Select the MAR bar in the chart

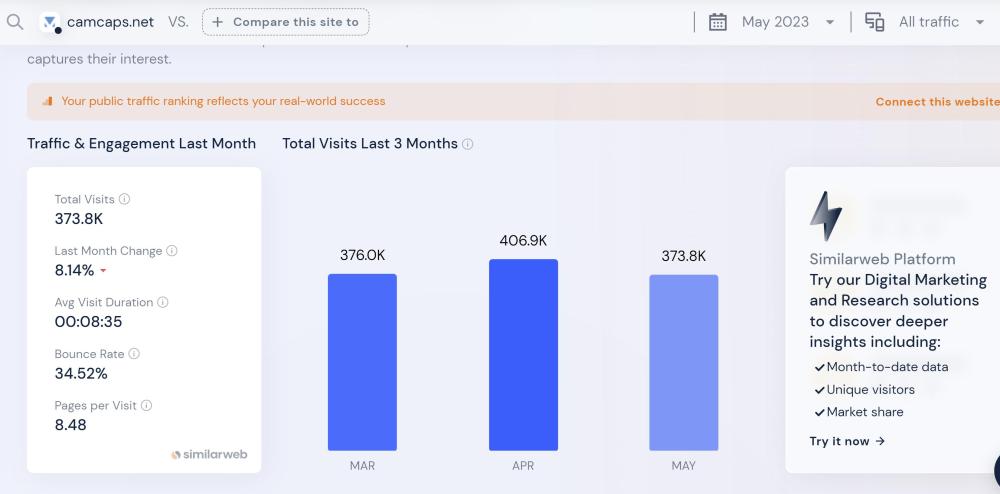pos(362,362)
